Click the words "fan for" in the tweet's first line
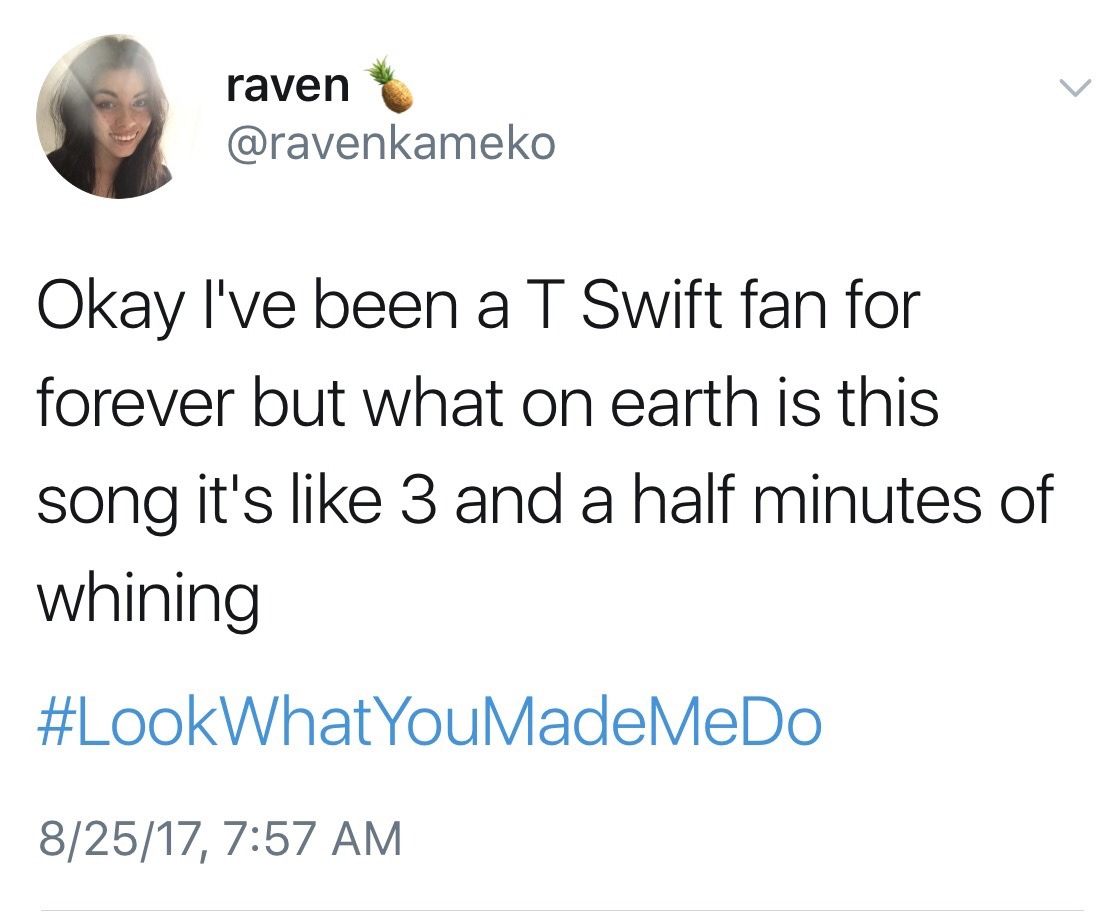Image resolution: width=1105 pixels, height=913 pixels. click(817, 304)
